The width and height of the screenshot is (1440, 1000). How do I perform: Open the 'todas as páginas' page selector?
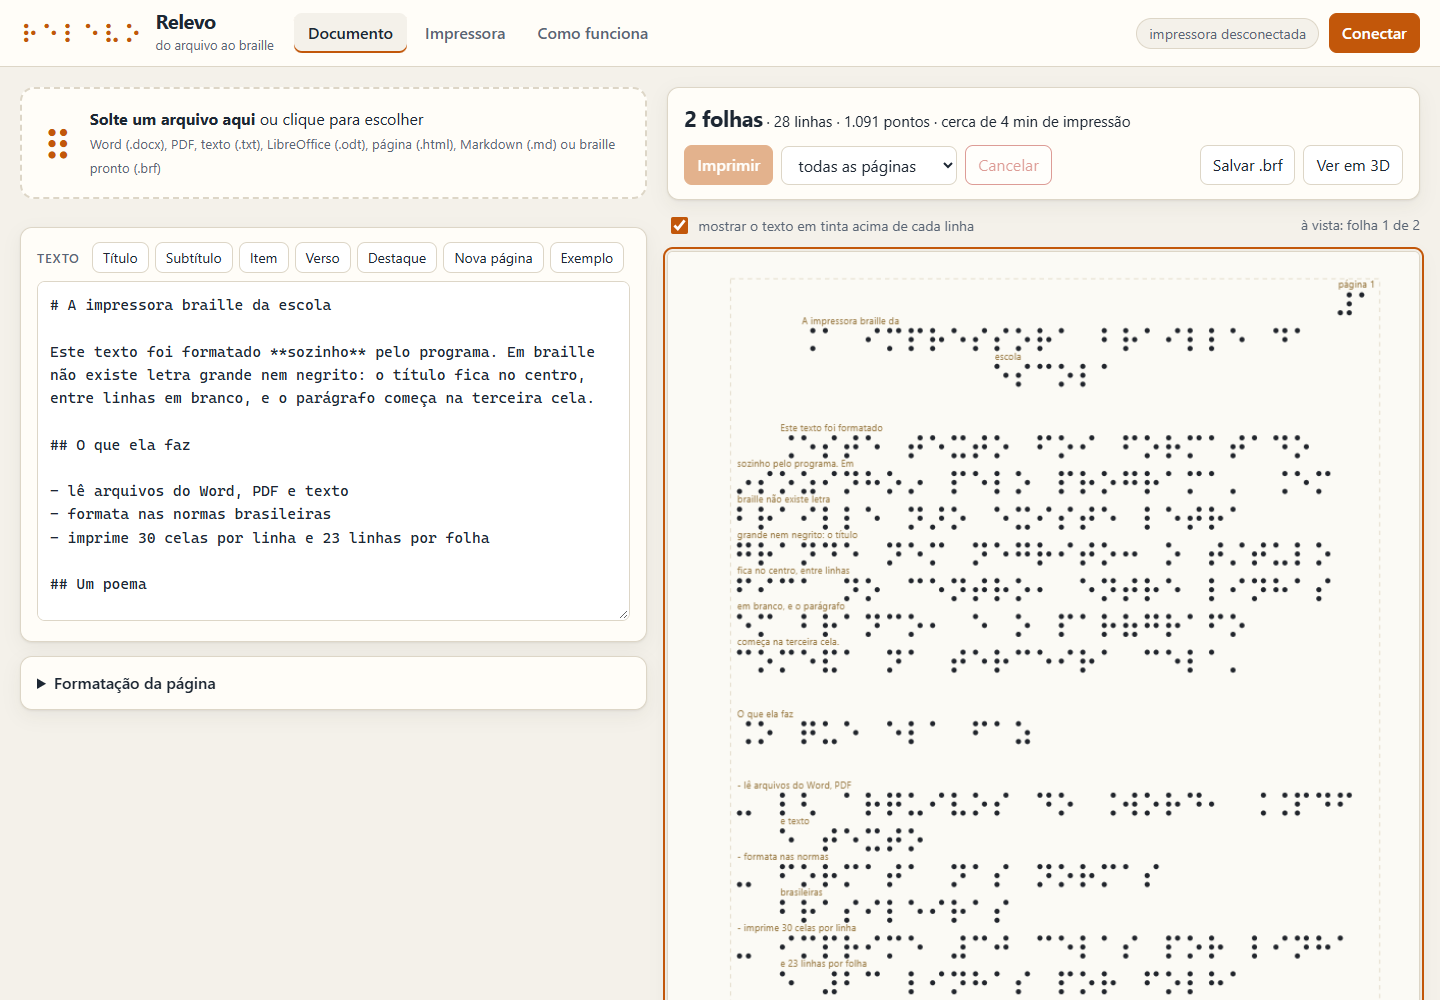tap(869, 166)
